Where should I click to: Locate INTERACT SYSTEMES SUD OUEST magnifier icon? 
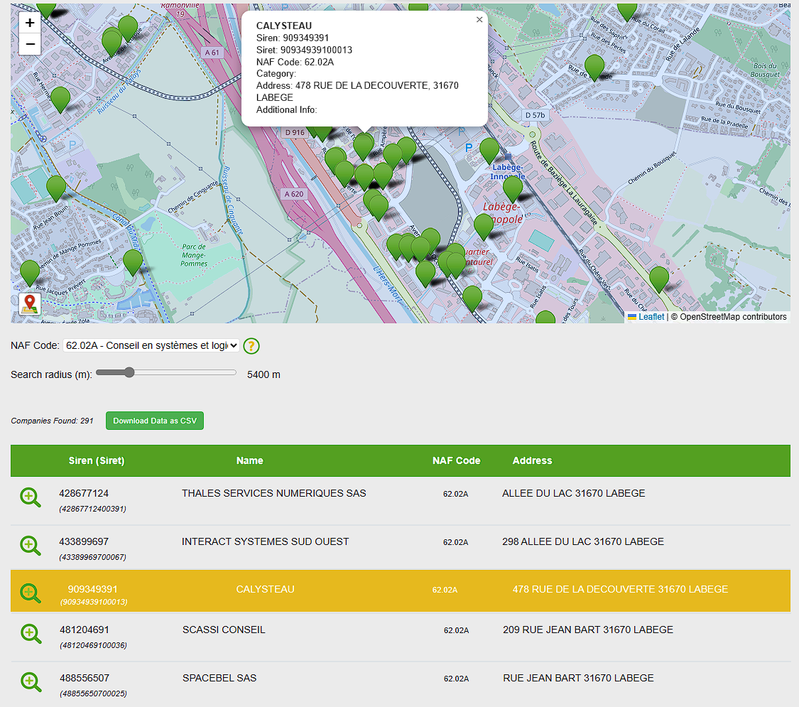pos(30,546)
